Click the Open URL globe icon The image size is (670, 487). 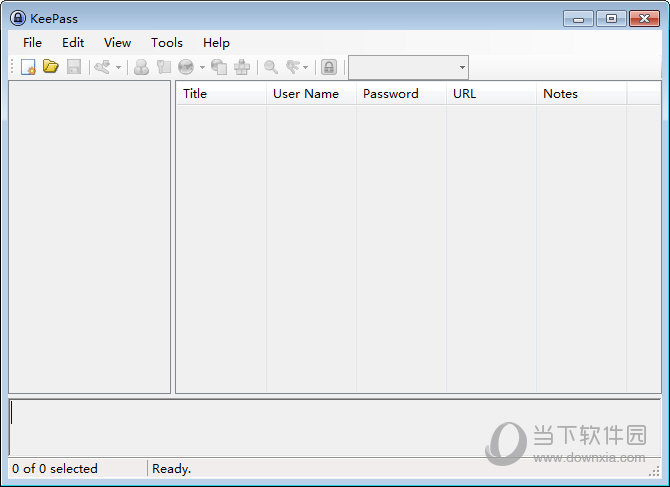pos(186,67)
